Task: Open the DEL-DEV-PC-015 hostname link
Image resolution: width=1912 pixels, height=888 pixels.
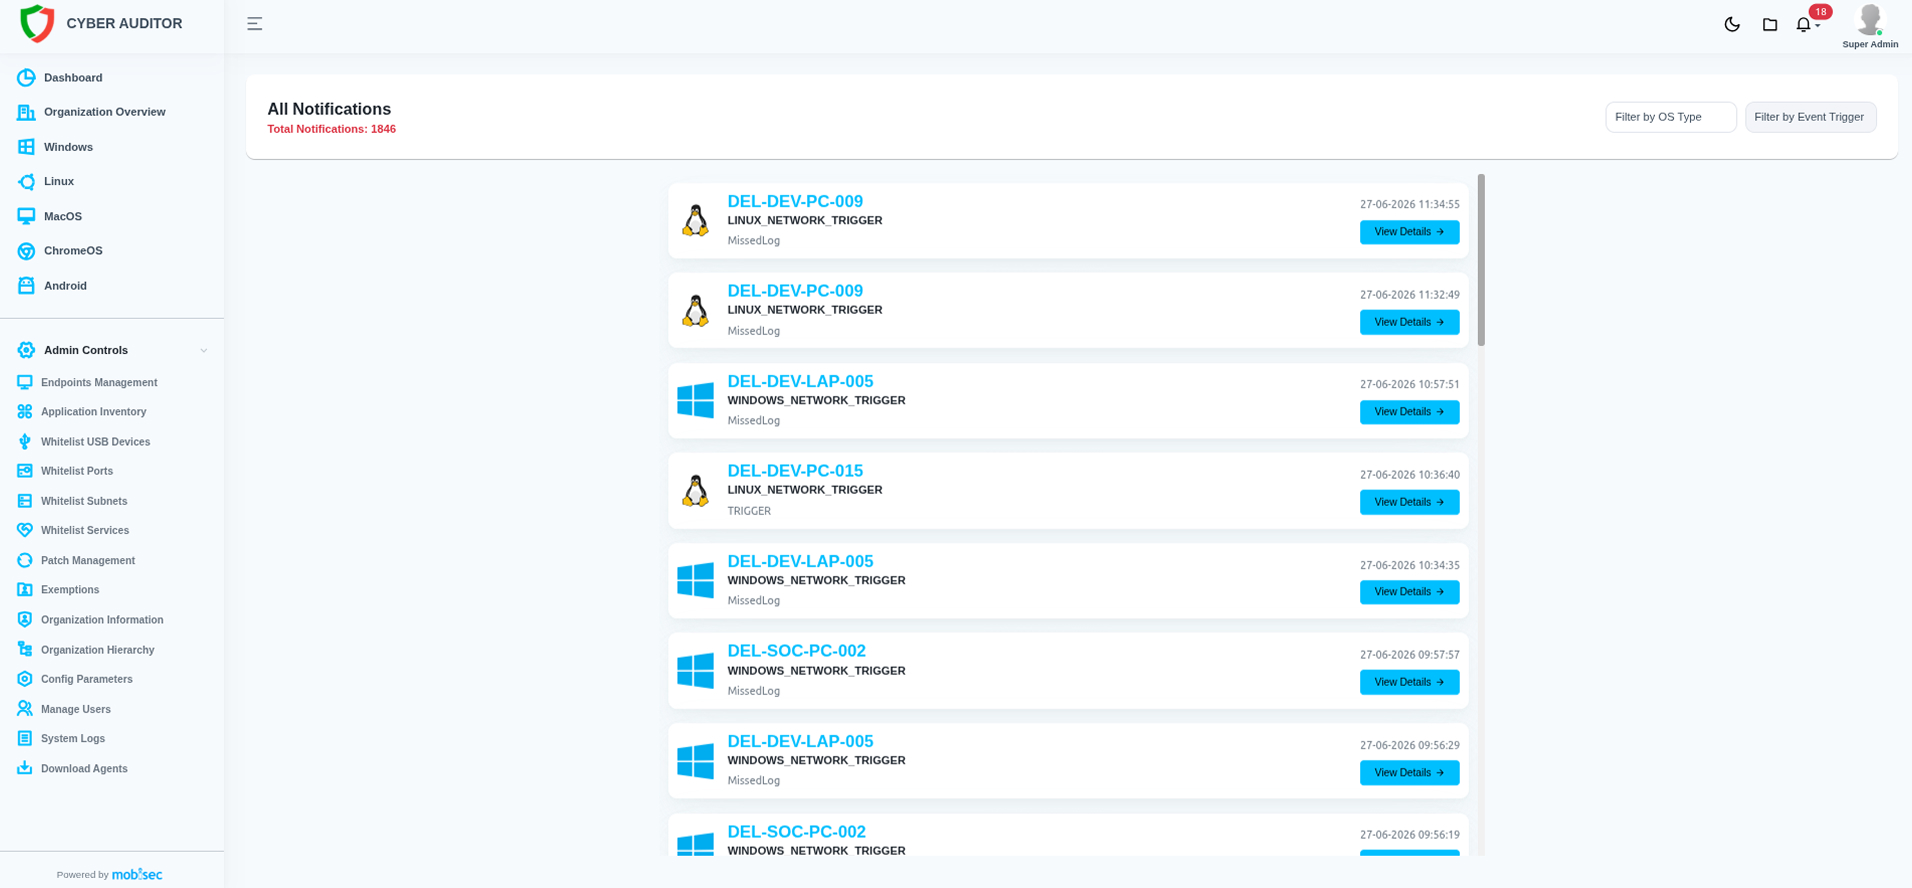Action: coord(795,471)
